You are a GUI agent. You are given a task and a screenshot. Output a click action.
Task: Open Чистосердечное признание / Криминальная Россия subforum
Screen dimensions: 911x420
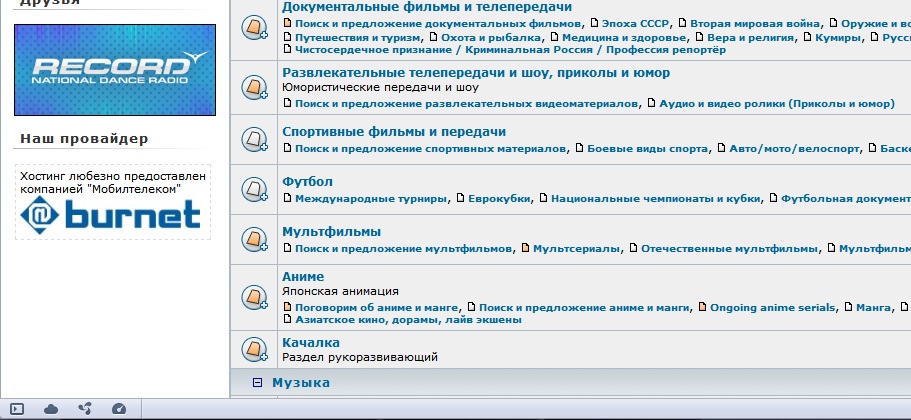pyautogui.click(x=510, y=50)
